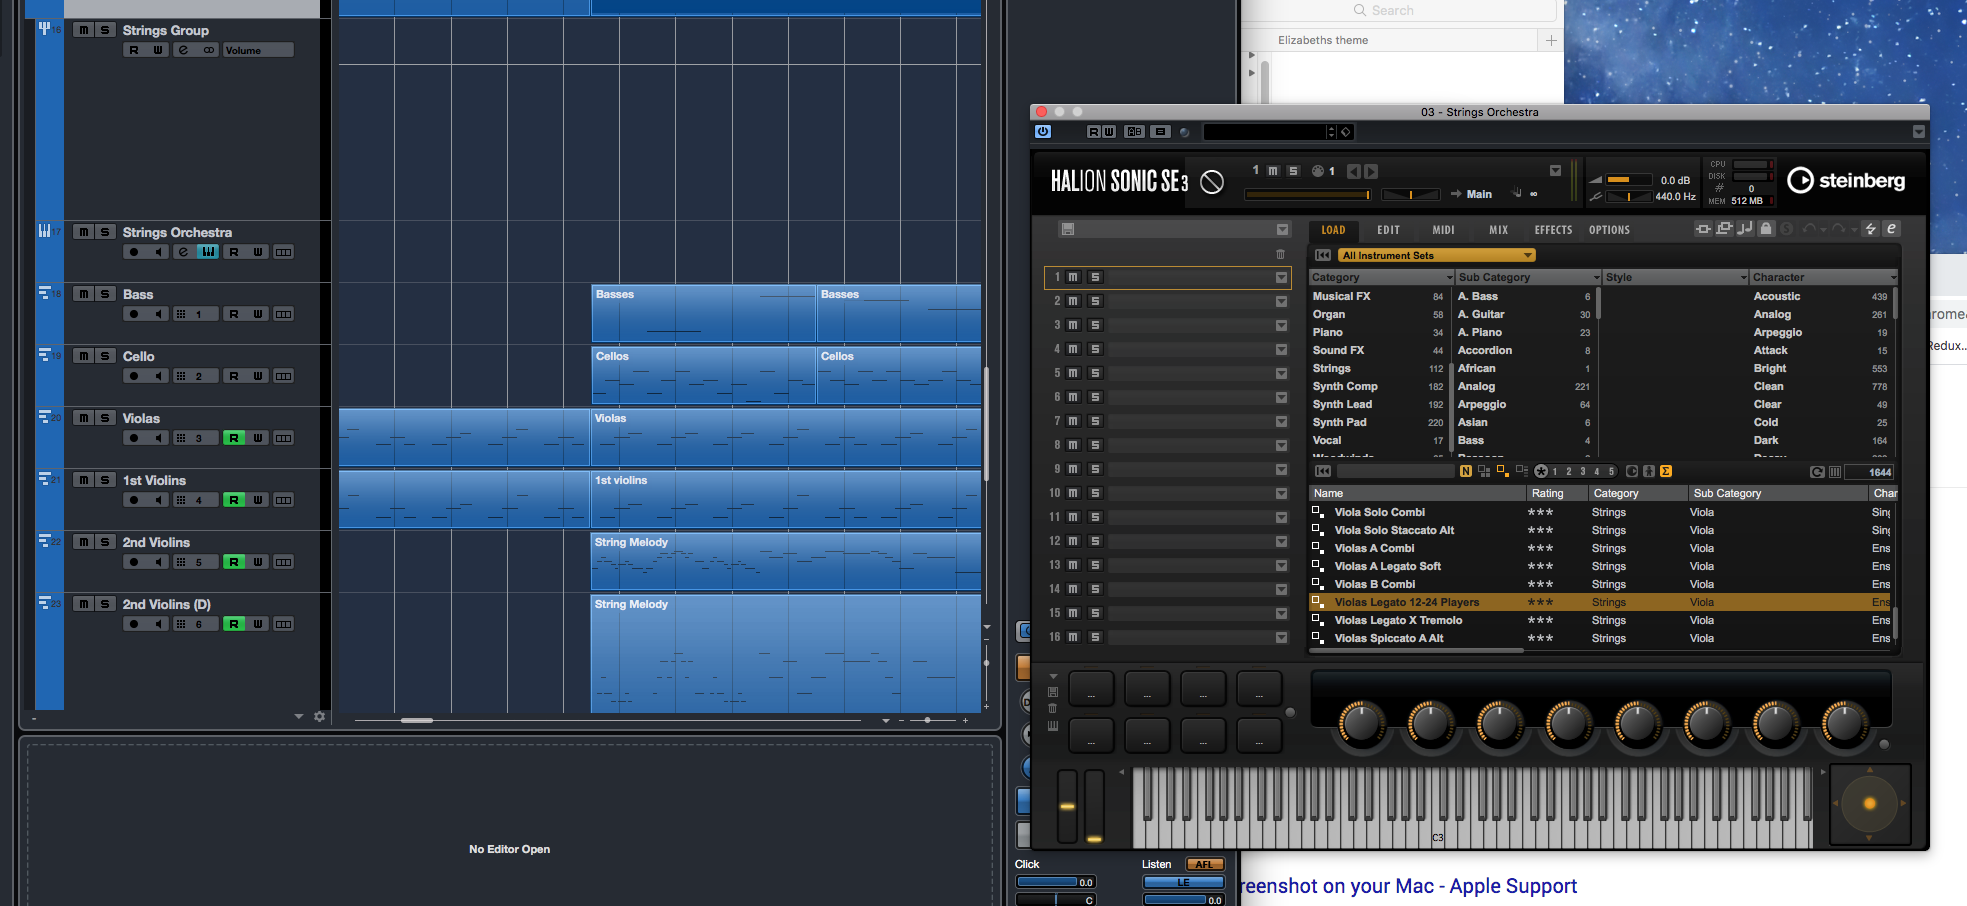
Task: Solo slot 1 in HALion slot rack
Action: tap(1095, 277)
